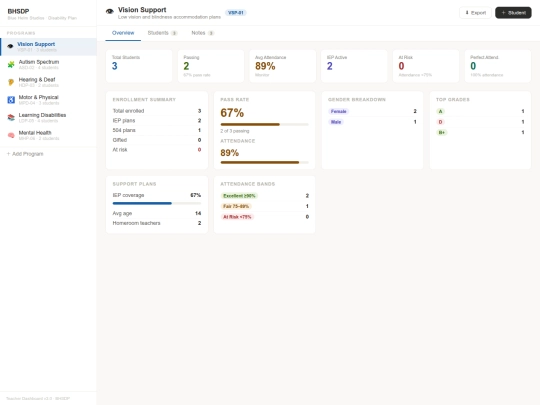The height and width of the screenshot is (405, 540).
Task: Click the Female gender badge
Action: click(339, 111)
